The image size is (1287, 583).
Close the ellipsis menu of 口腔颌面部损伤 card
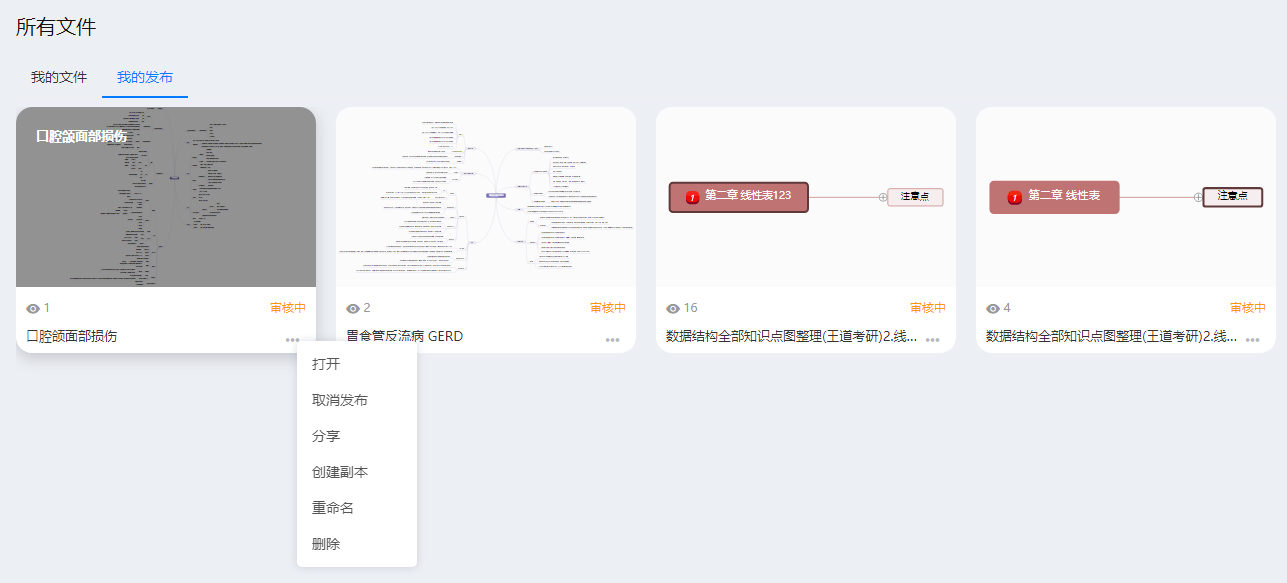(292, 340)
